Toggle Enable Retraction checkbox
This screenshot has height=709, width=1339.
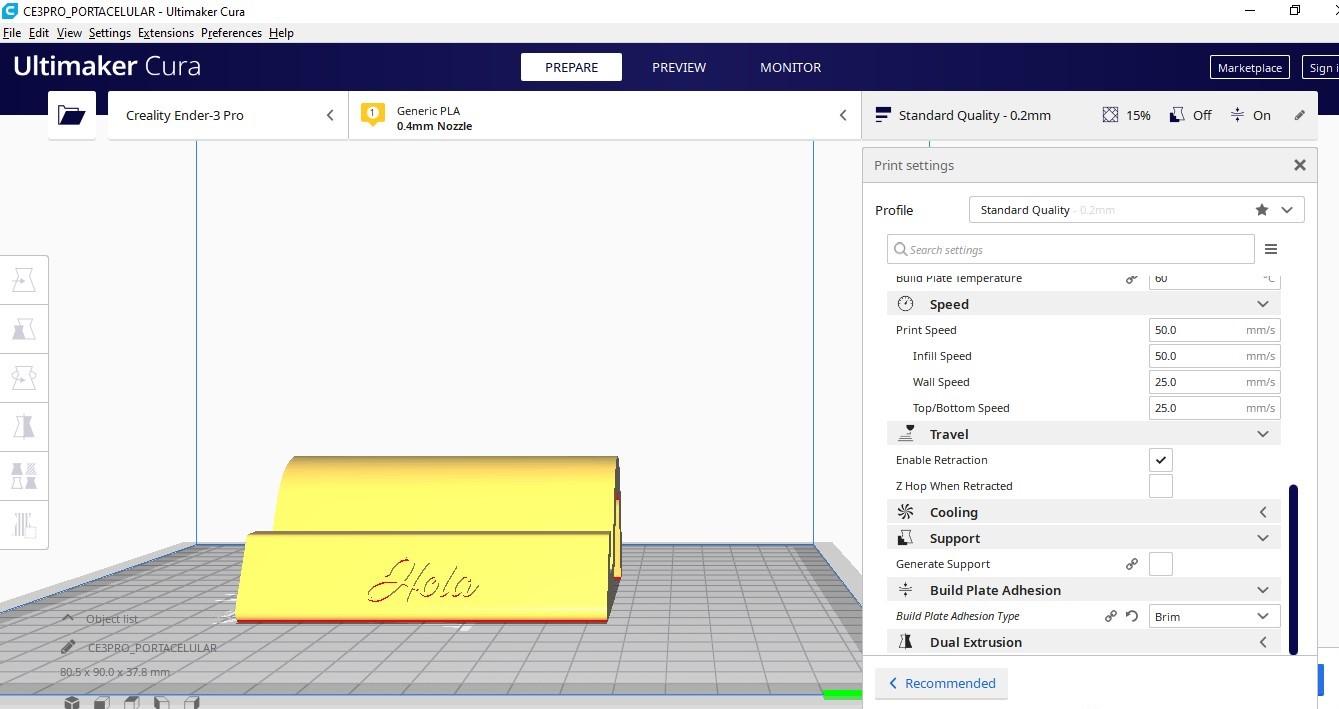(1160, 460)
